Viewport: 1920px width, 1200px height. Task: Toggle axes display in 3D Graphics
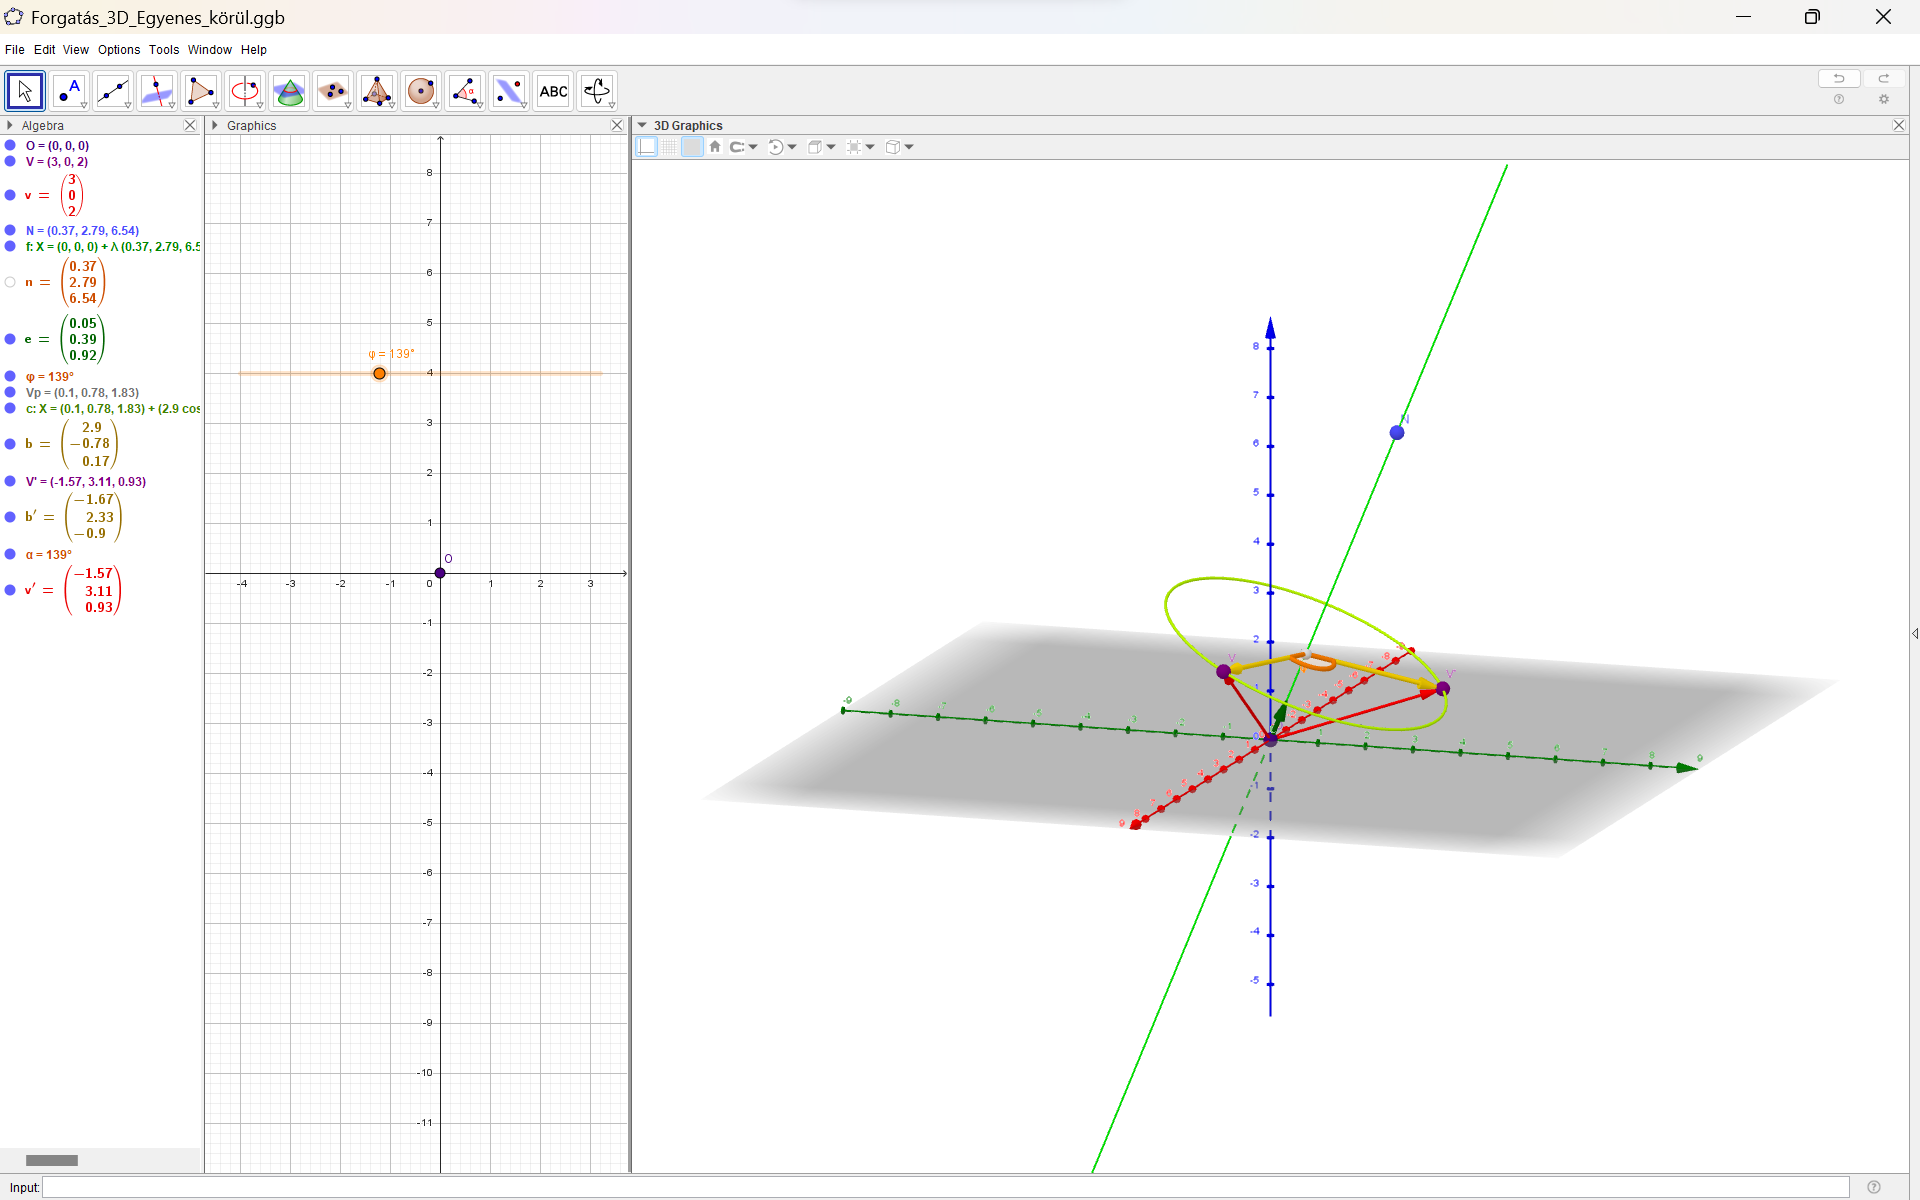pos(647,147)
